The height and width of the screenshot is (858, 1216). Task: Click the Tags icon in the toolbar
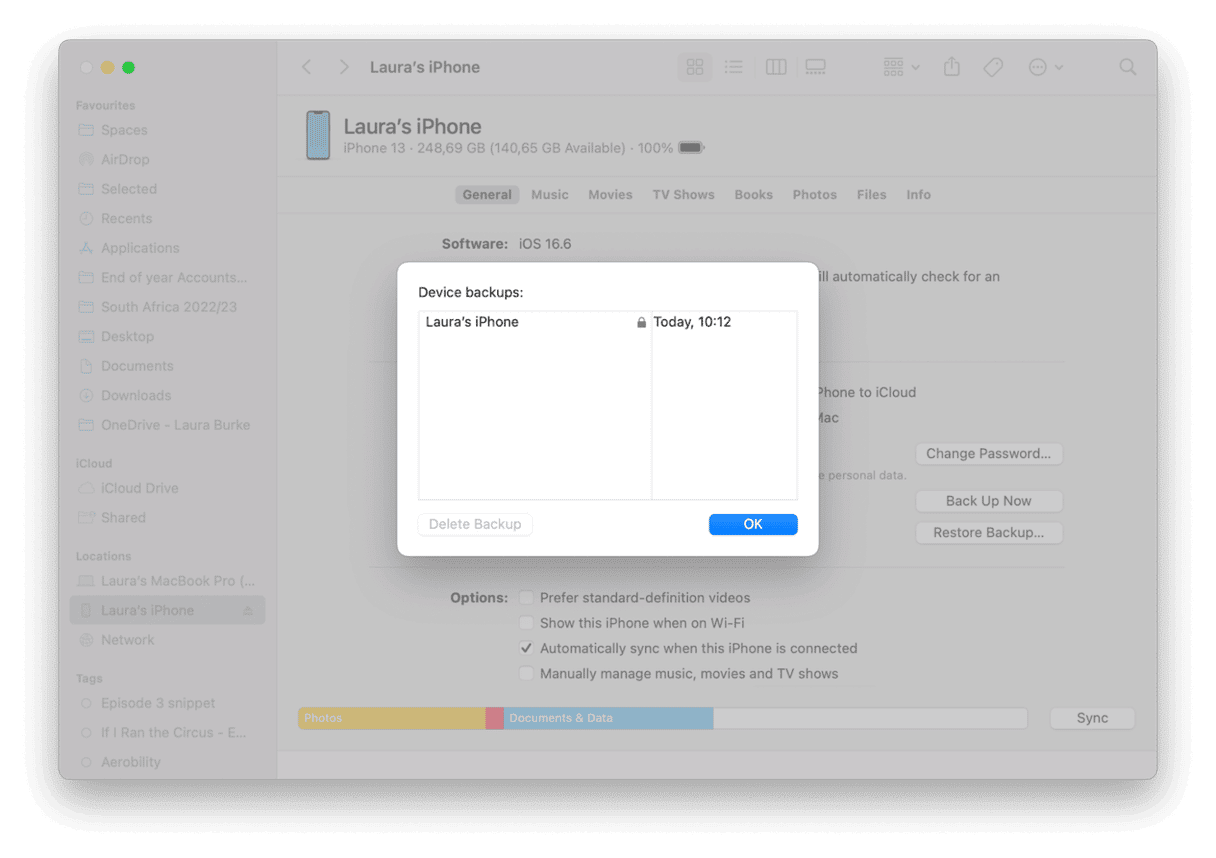[993, 66]
